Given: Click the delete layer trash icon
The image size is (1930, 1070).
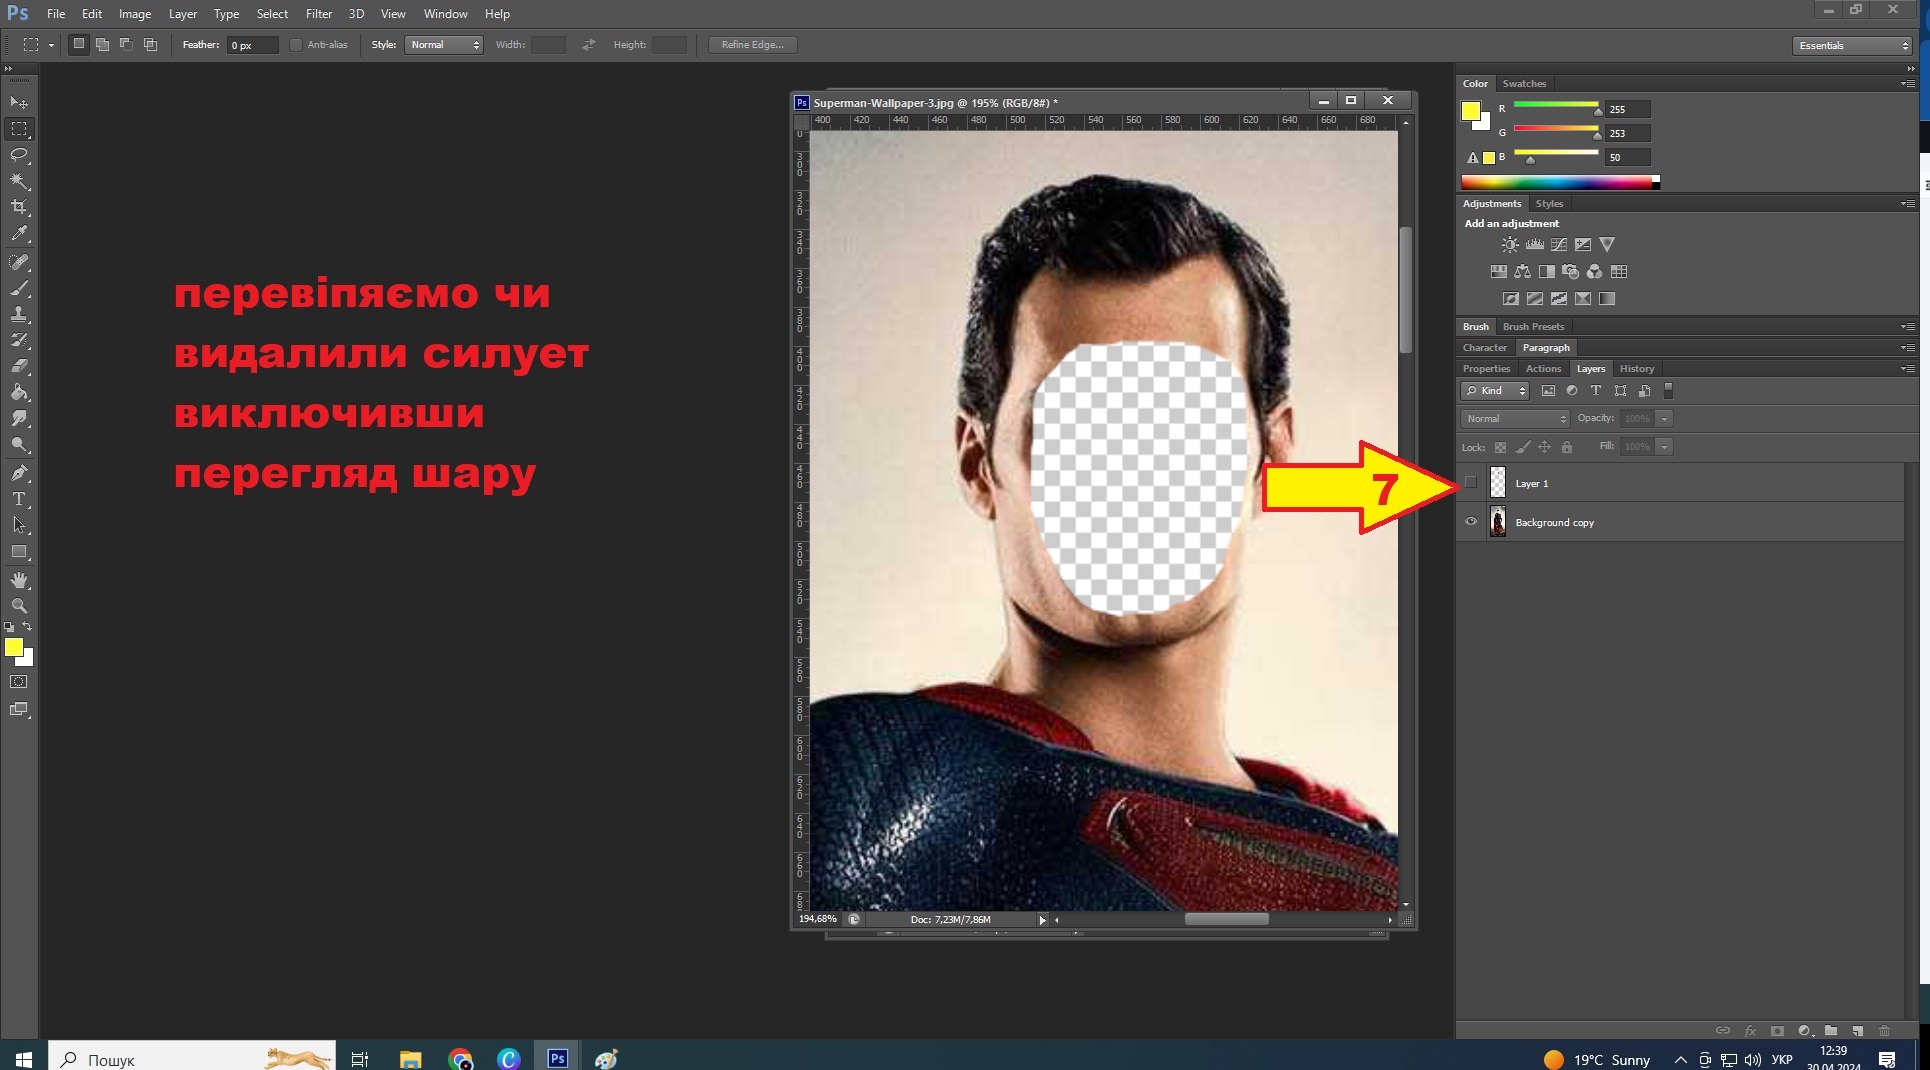Looking at the screenshot, I should point(1884,1031).
